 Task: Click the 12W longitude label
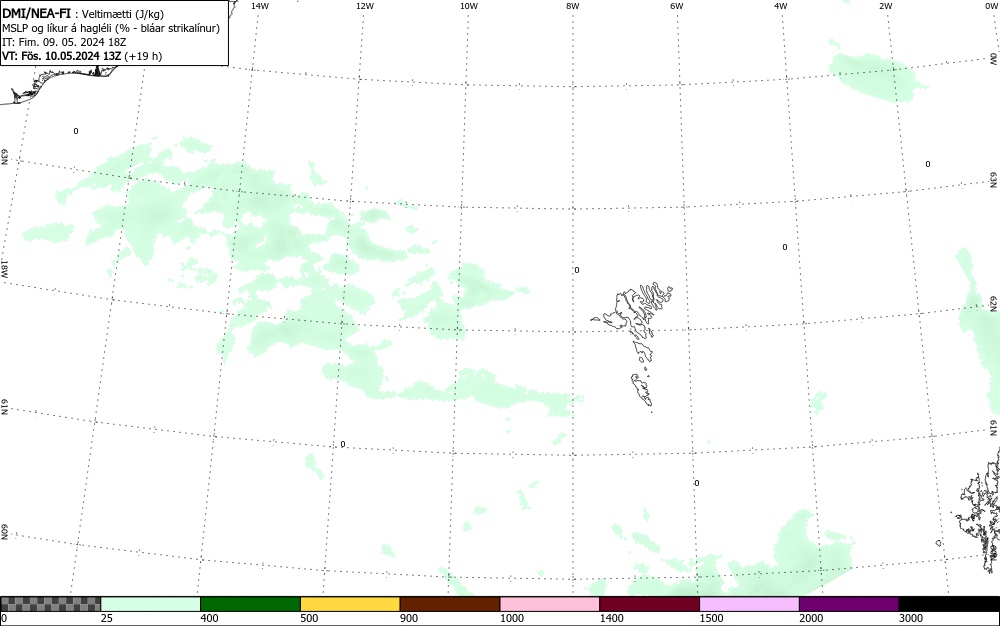click(365, 6)
